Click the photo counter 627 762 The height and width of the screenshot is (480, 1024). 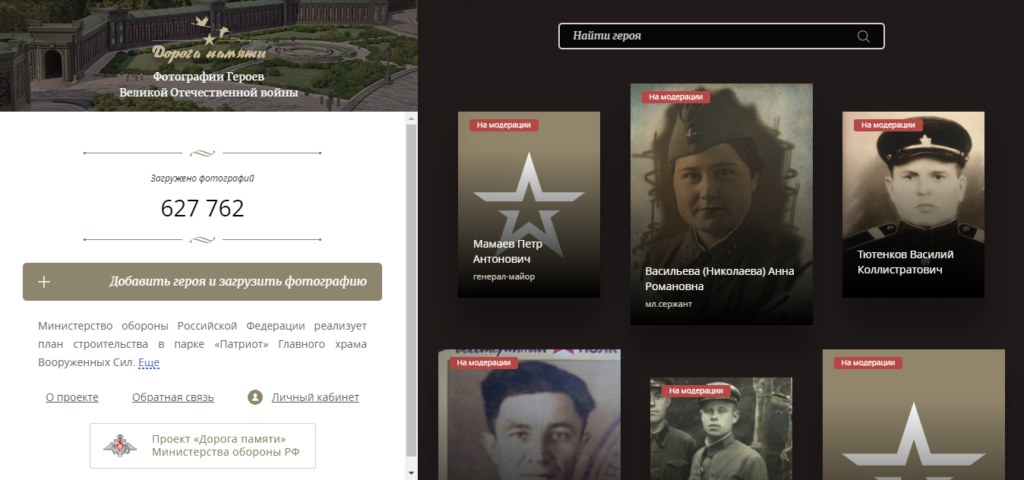[202, 208]
